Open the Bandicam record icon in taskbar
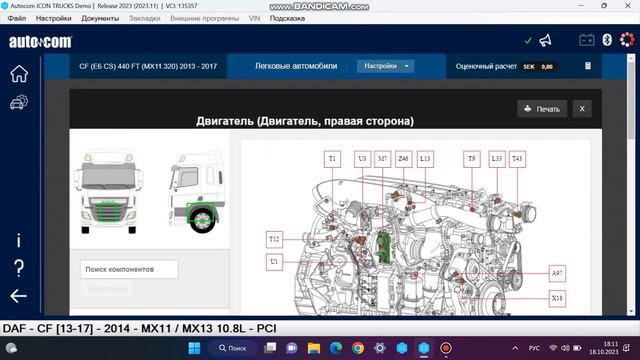Image resolution: width=640 pixels, height=360 pixels. point(446,348)
